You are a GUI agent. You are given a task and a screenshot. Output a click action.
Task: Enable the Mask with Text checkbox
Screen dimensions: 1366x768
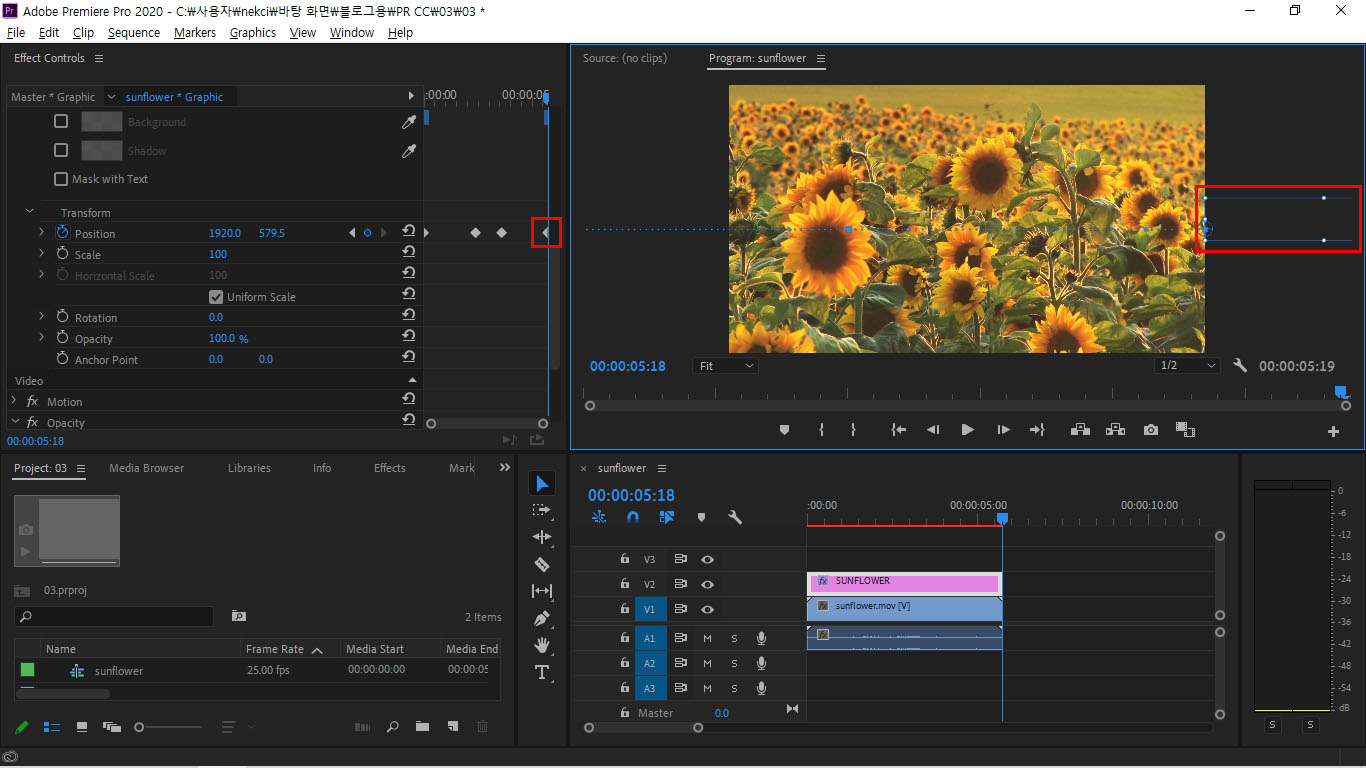pos(61,179)
